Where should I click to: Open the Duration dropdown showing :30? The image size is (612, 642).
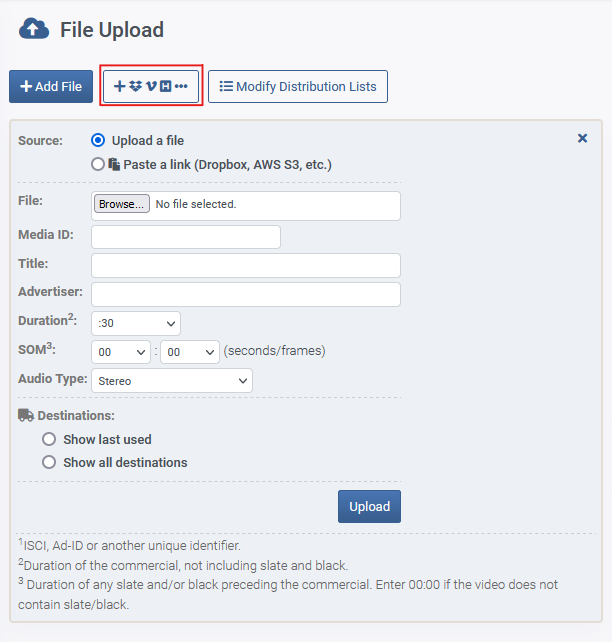[136, 323]
